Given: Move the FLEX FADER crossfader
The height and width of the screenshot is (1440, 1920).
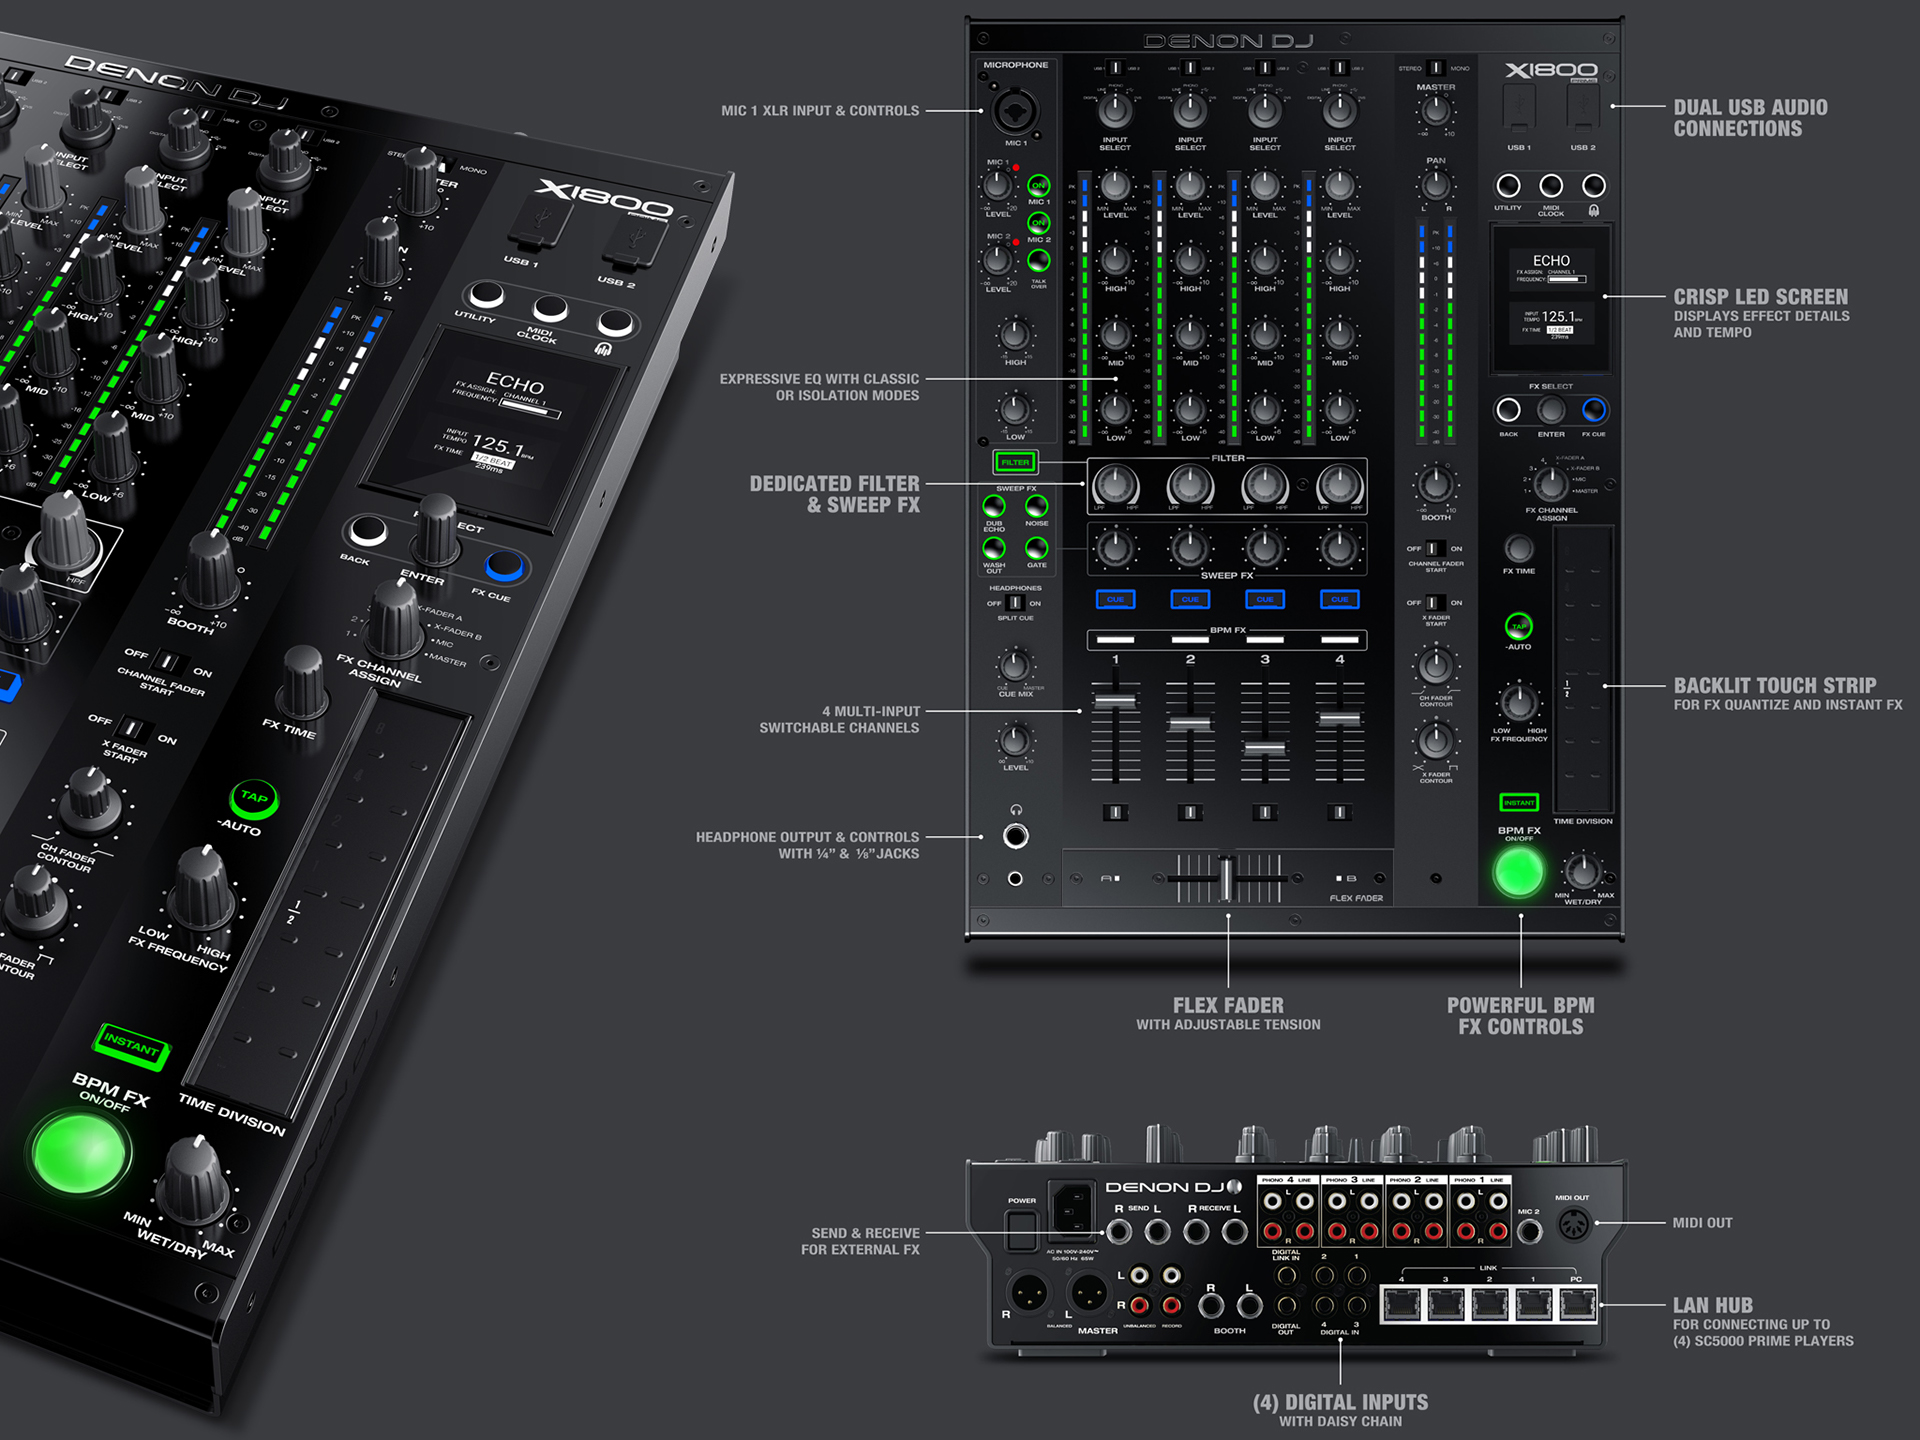Looking at the screenshot, I should point(1227,876).
